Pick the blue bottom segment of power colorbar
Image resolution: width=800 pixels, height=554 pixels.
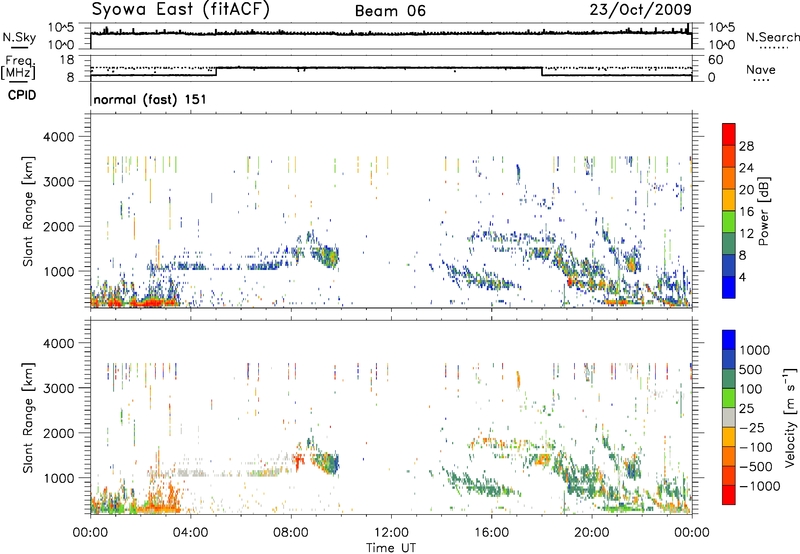(x=729, y=287)
